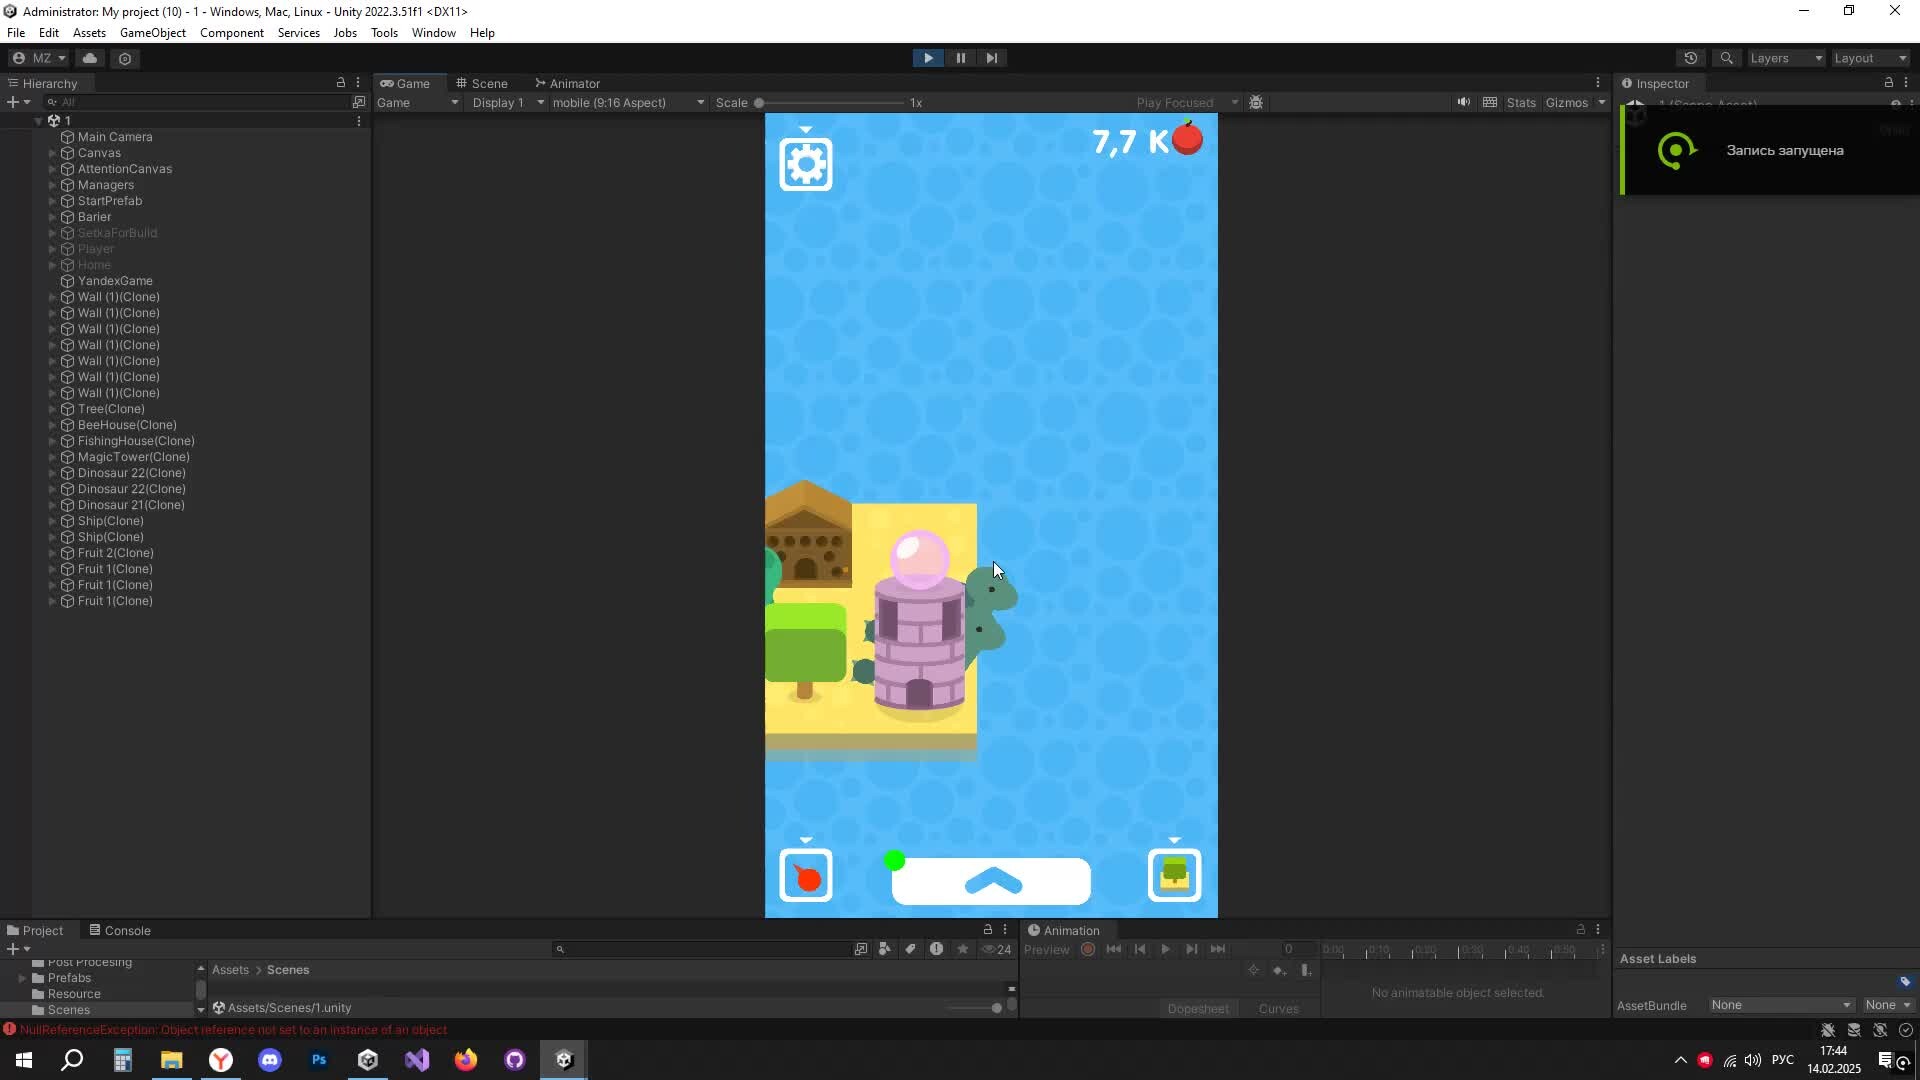Click the Play button in the toolbar

[928, 58]
